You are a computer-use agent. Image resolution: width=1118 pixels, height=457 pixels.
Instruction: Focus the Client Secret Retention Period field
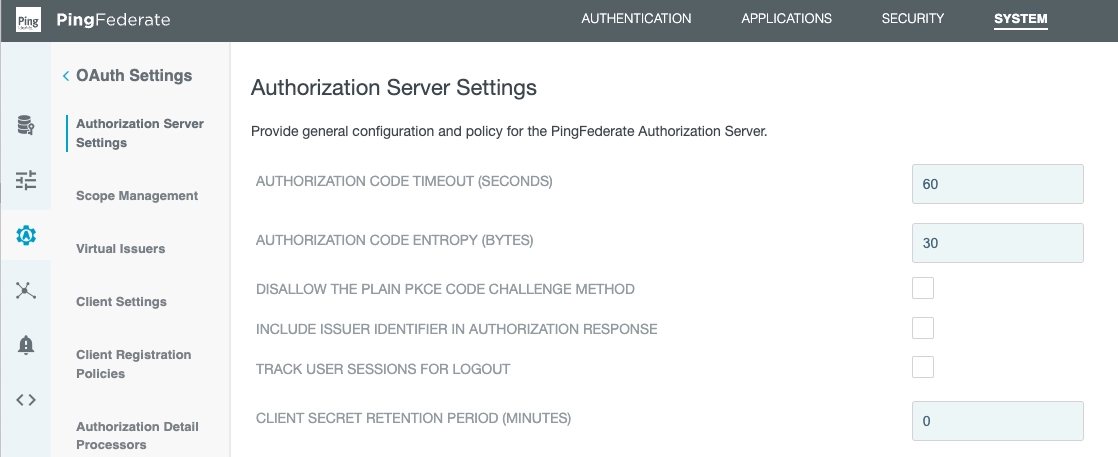point(997,421)
